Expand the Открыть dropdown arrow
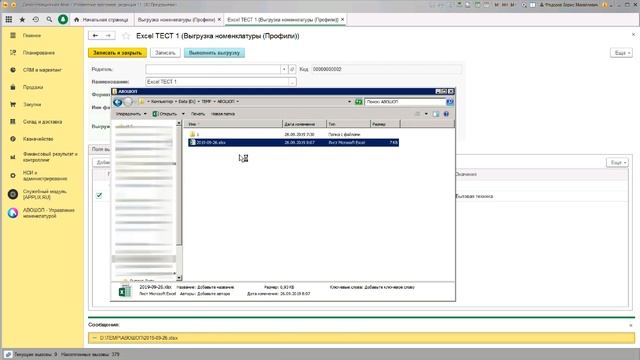Image resolution: width=640 pixels, height=360 pixels. click(x=183, y=114)
